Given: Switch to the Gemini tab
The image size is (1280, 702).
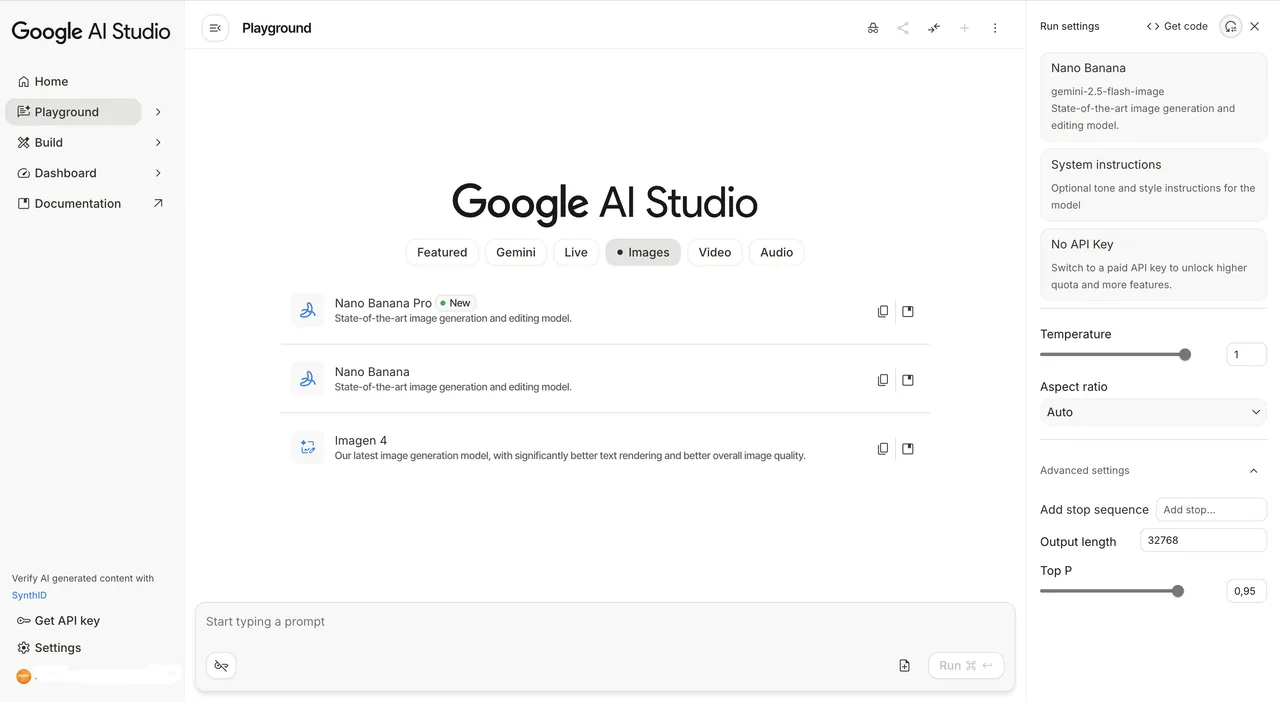Looking at the screenshot, I should (516, 252).
